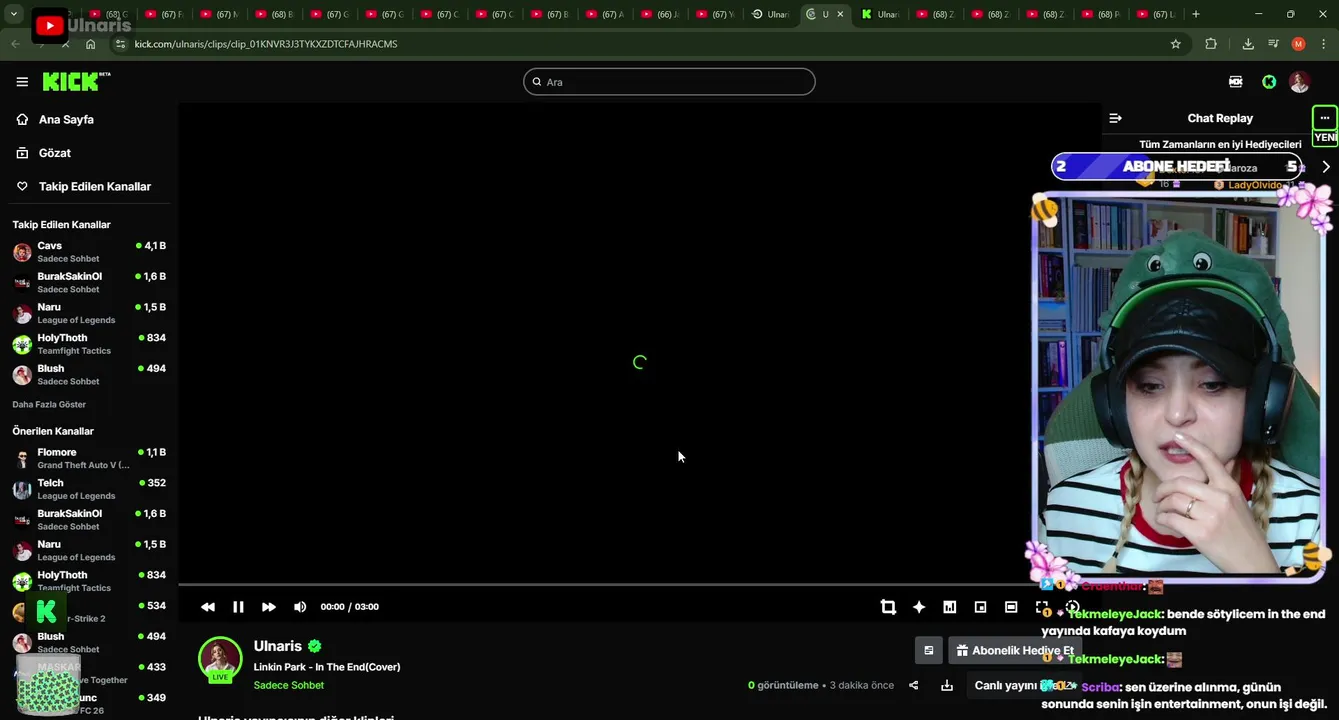This screenshot has width=1339, height=720.
Task: Enter fullscreen mode
Action: pyautogui.click(x=1042, y=607)
